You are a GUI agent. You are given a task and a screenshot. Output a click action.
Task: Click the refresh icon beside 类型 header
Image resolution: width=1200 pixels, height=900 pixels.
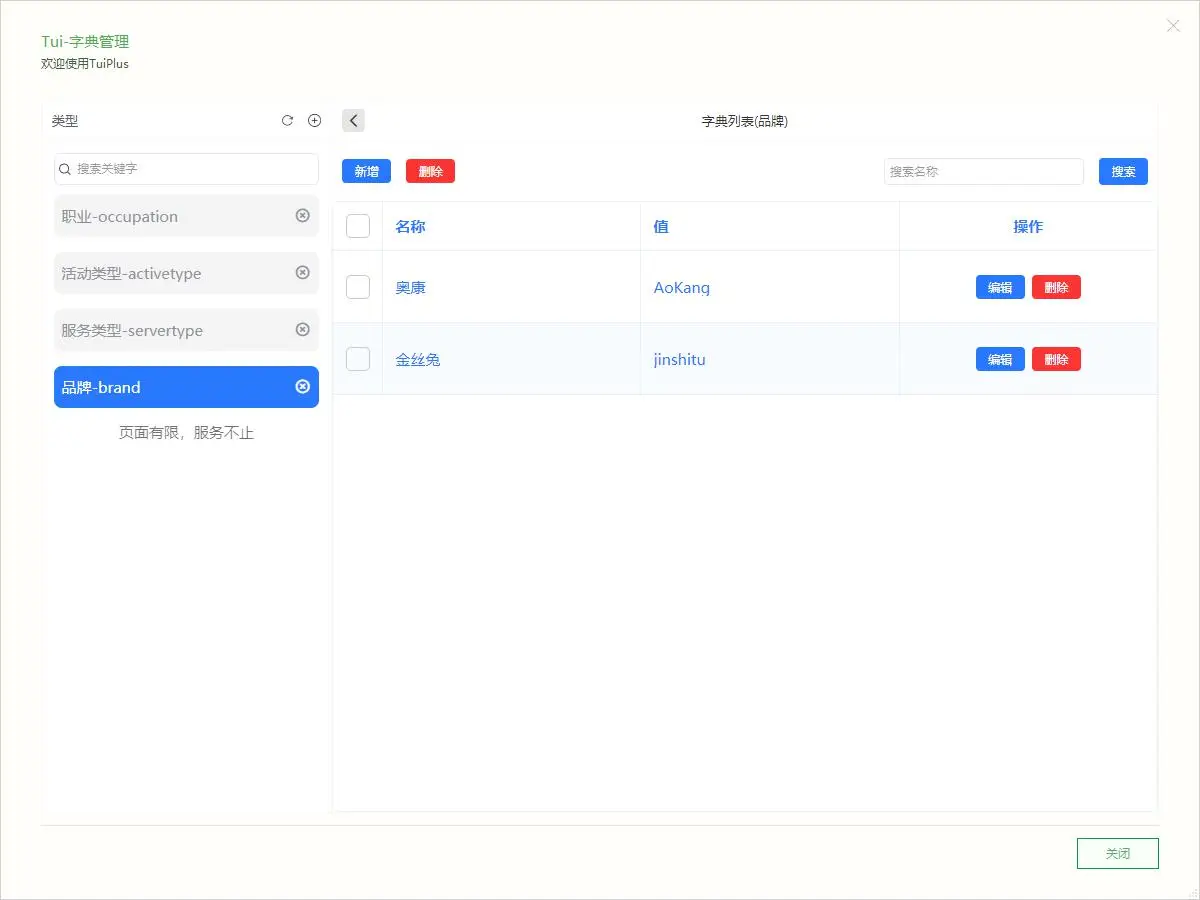click(287, 121)
